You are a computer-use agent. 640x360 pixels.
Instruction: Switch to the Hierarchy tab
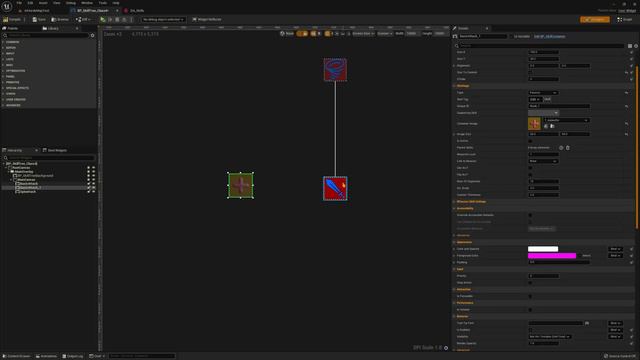coord(12,150)
